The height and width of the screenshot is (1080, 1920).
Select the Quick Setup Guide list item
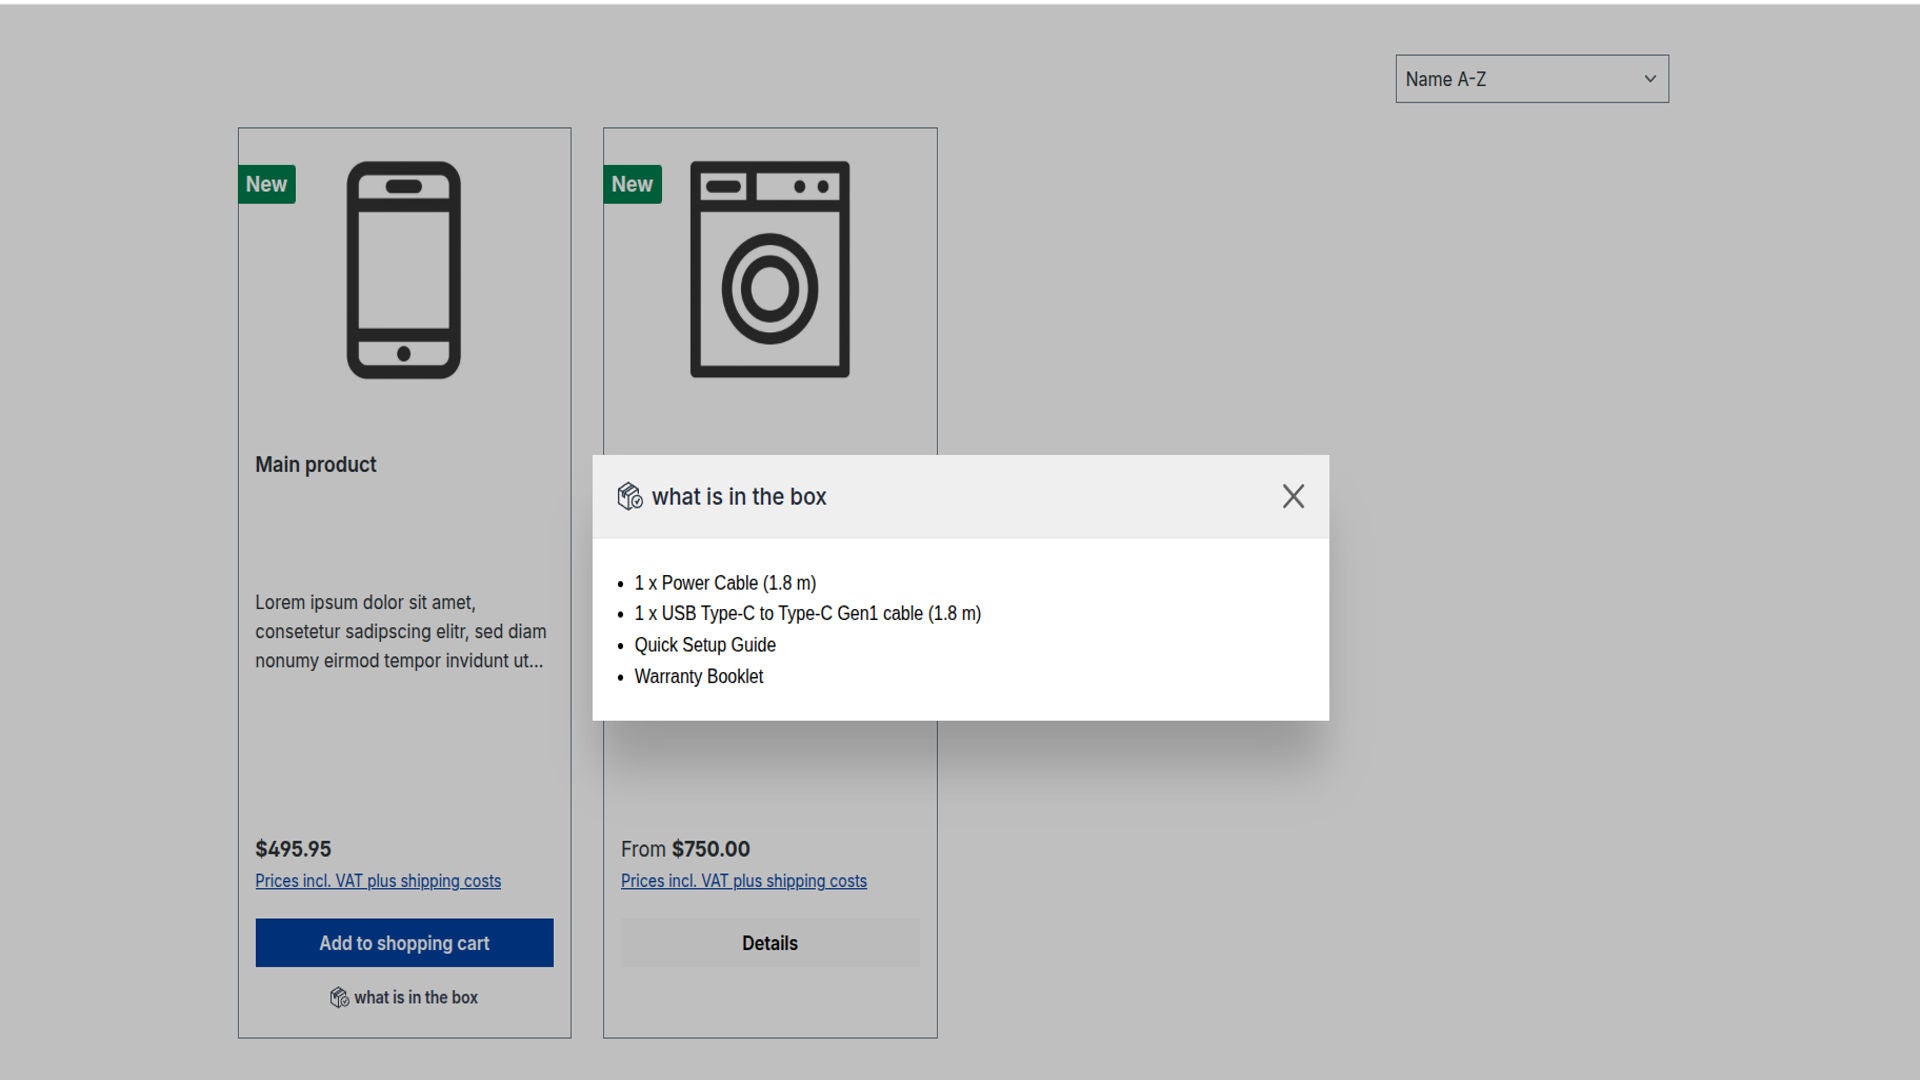pos(704,646)
